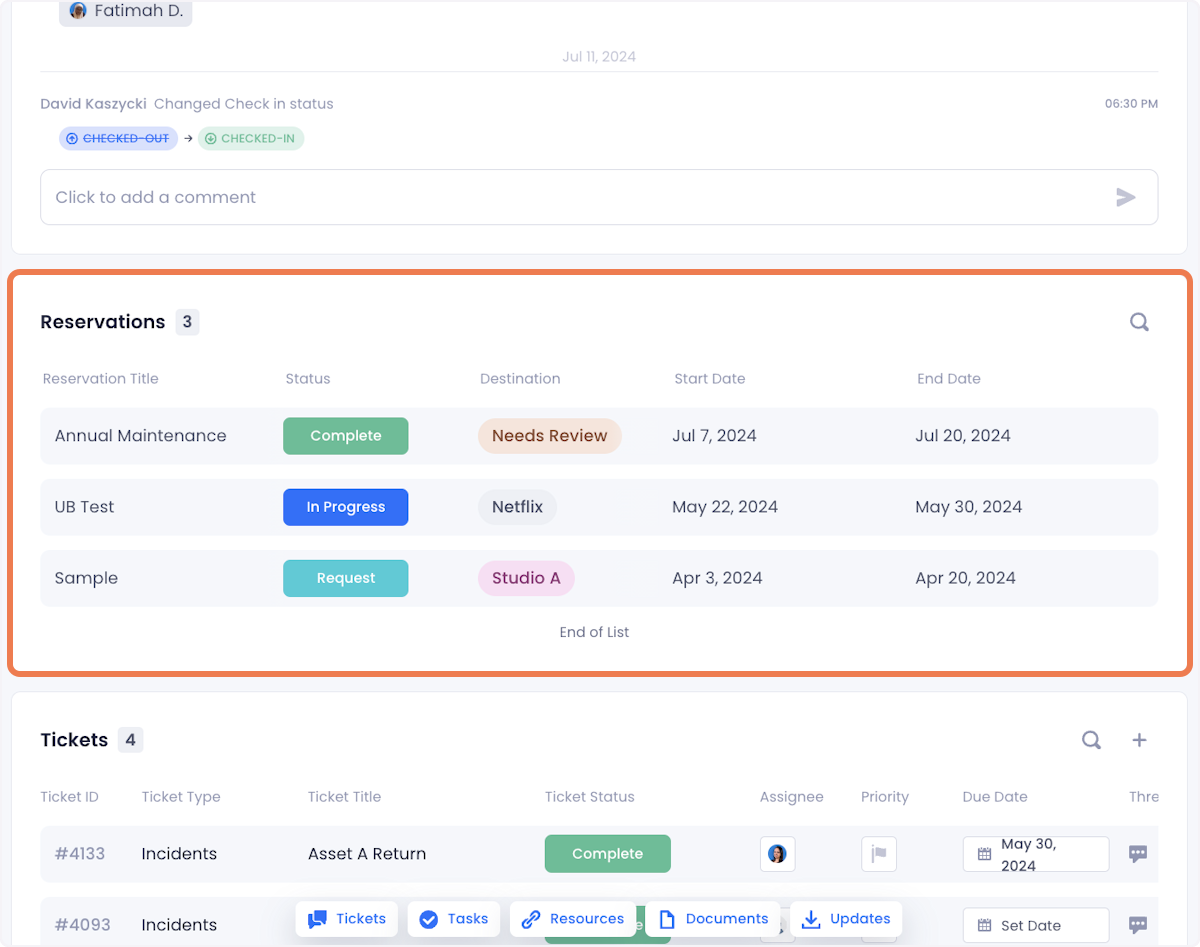
Task: Click priority flag for ticket #4133
Action: [x=879, y=854]
